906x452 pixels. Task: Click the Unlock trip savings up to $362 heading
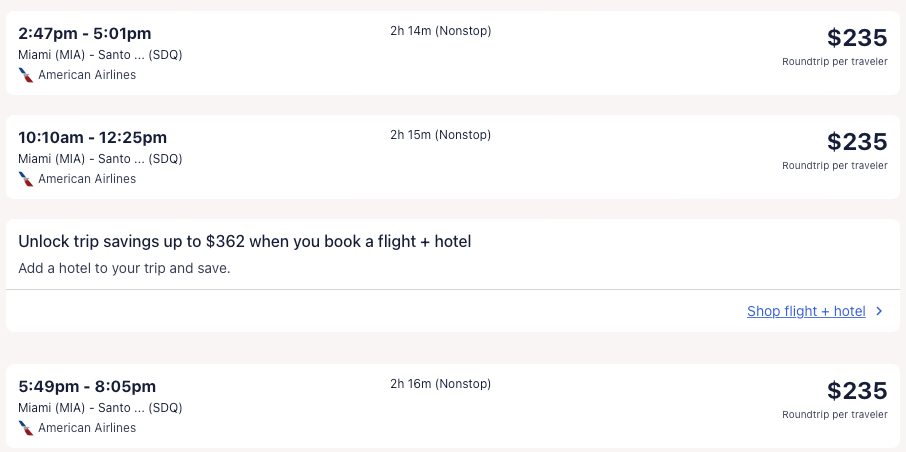[x=244, y=241]
